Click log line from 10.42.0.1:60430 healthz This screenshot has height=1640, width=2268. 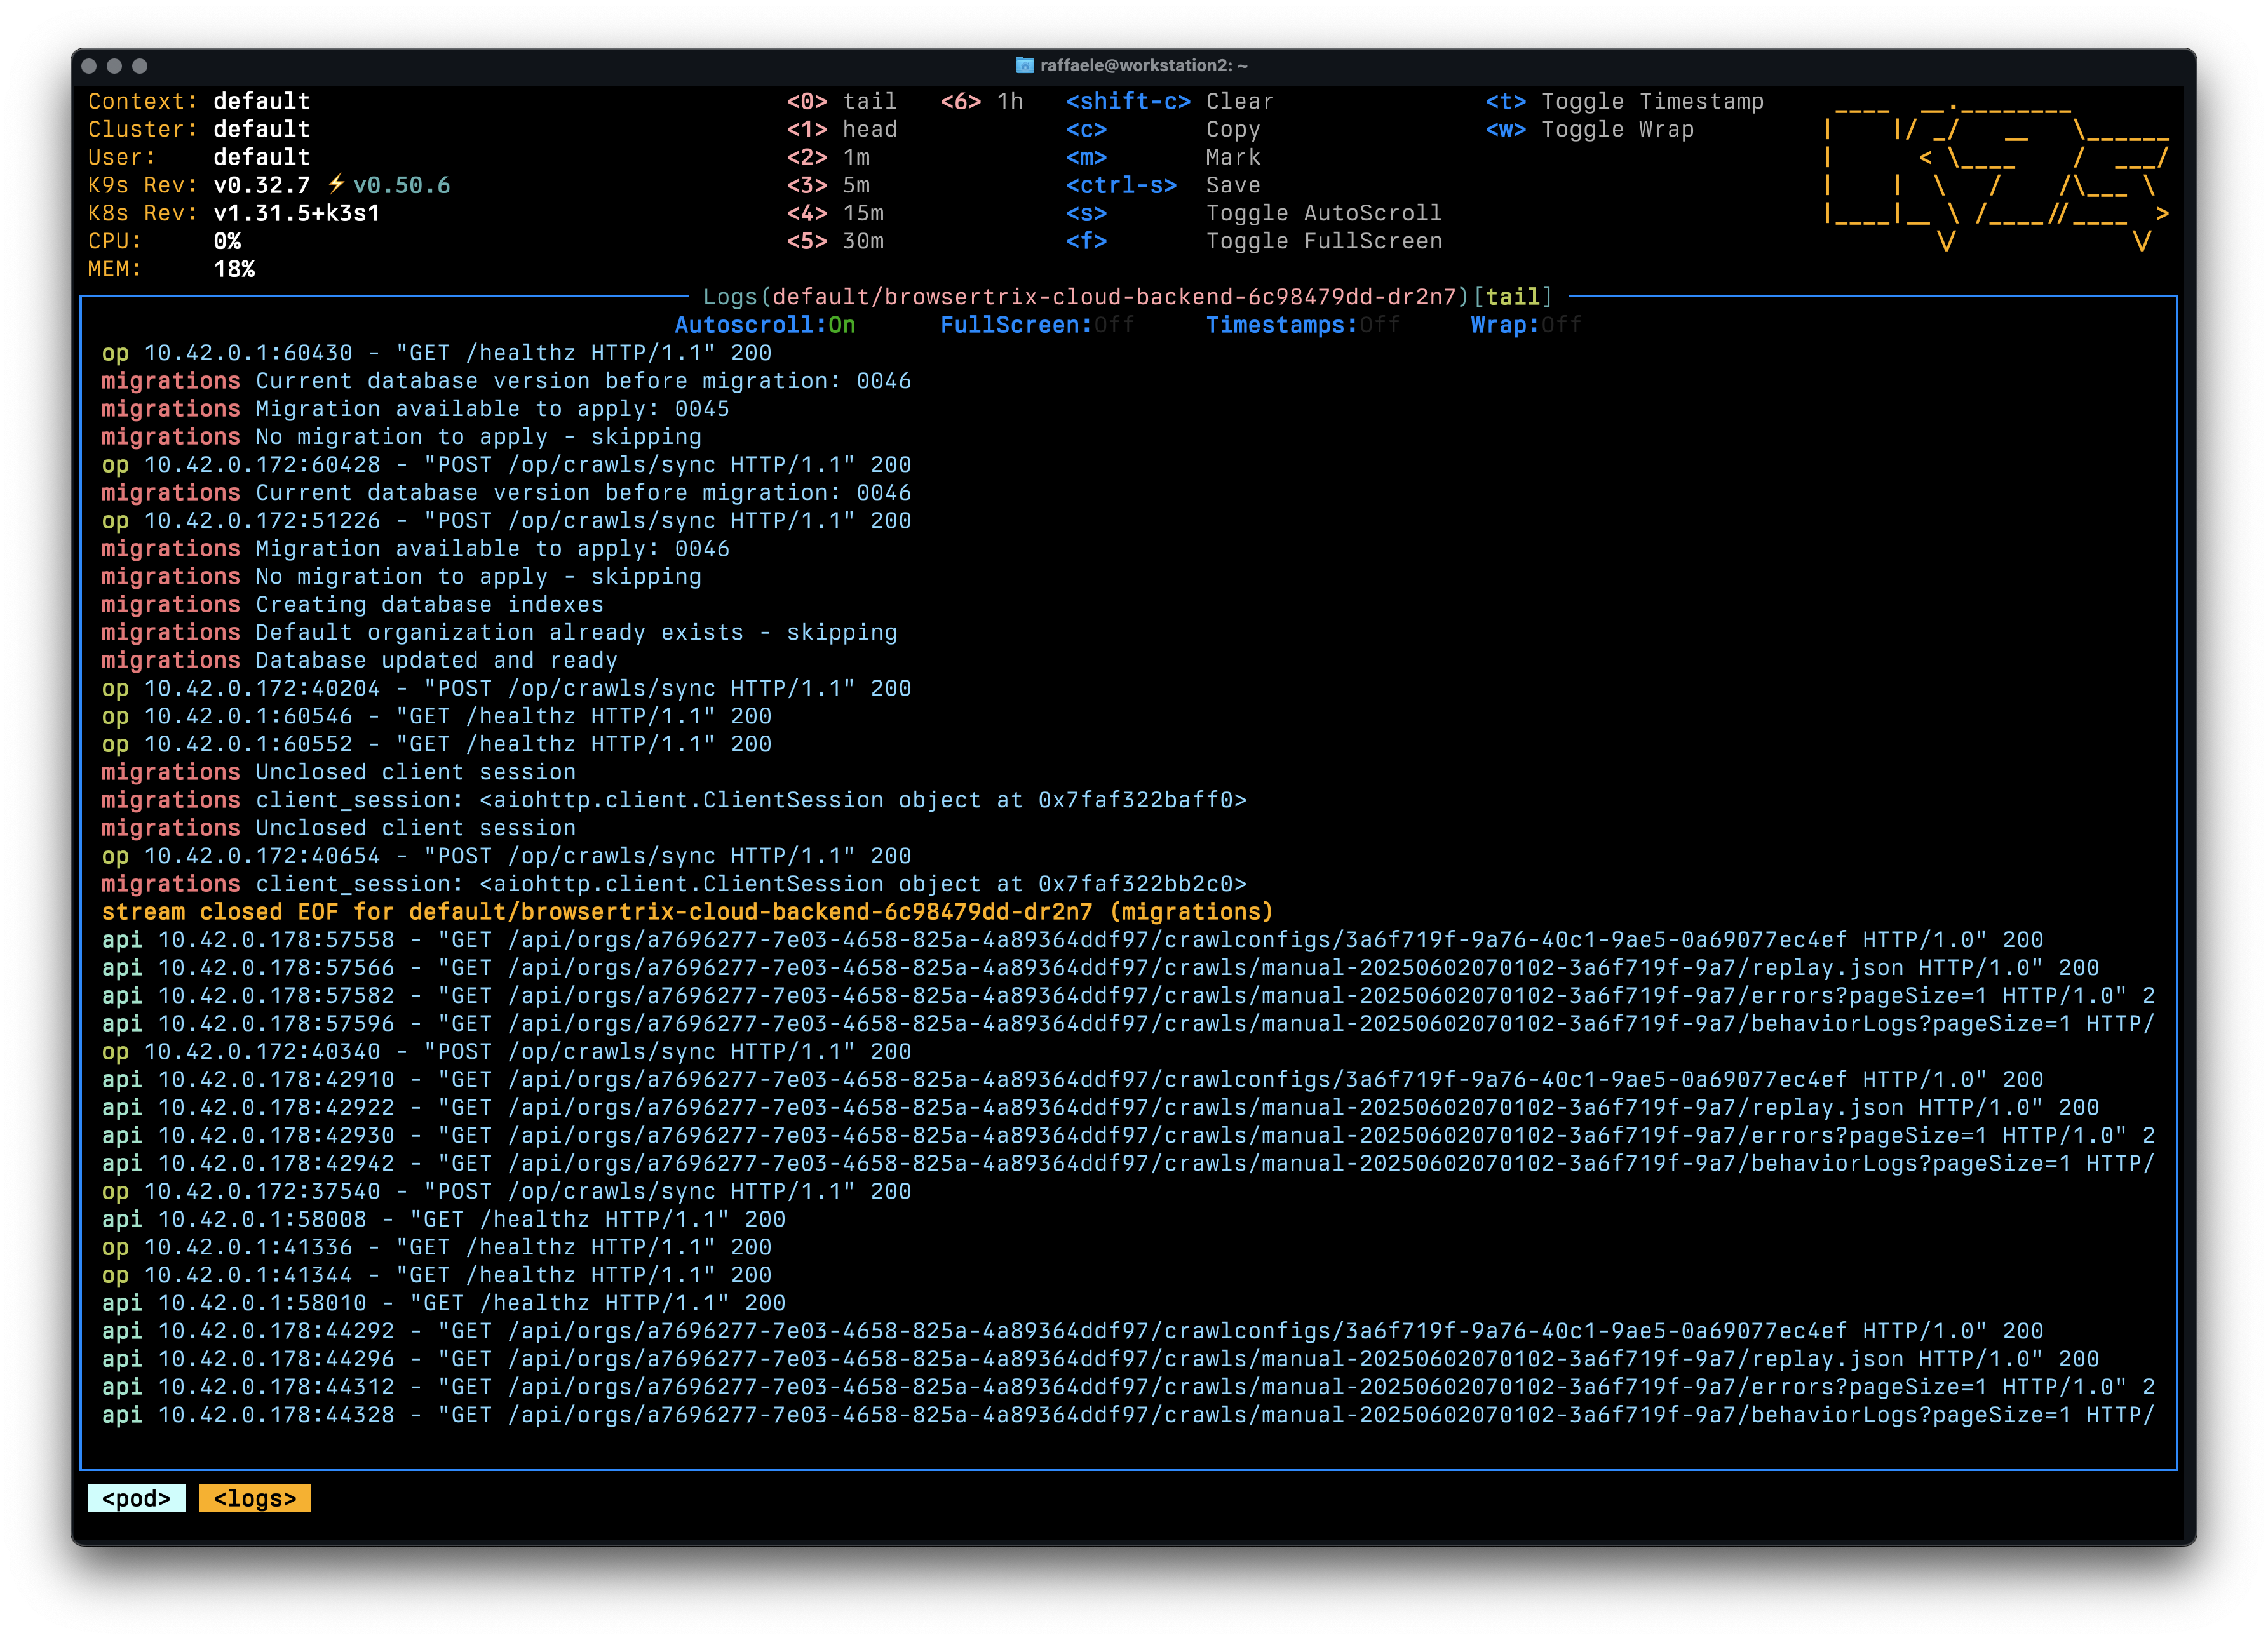click(436, 353)
